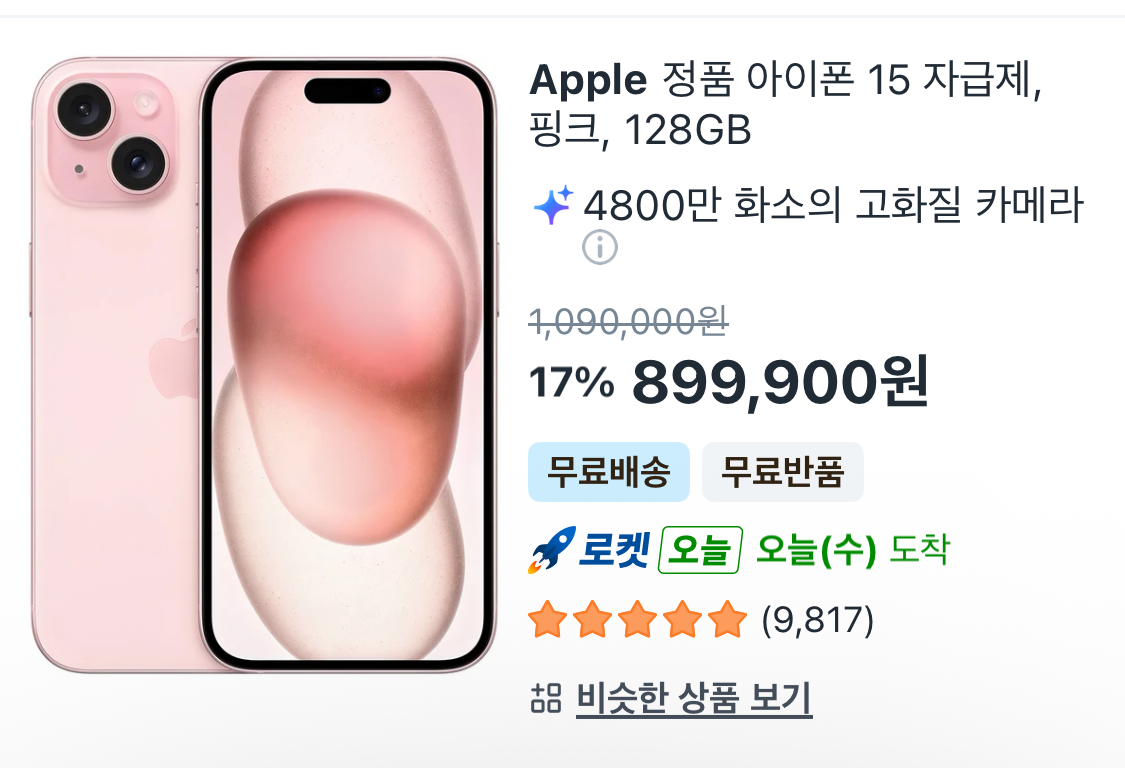Click the grid icon beside 비슷한 상품 보기
Screen dimensions: 1125x768
click(x=546, y=698)
